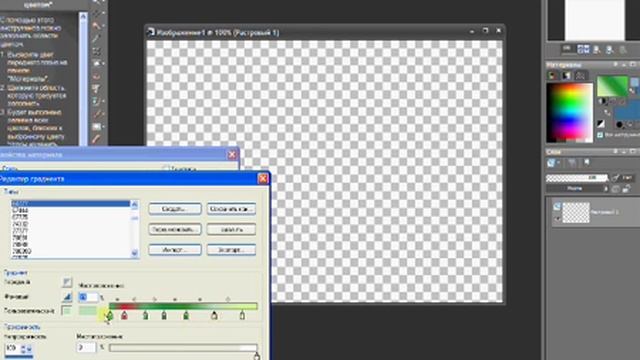Screen dimensions: 640x360
Task: Switch to the Frame tab in Materials palette
Action: [x=552, y=76]
